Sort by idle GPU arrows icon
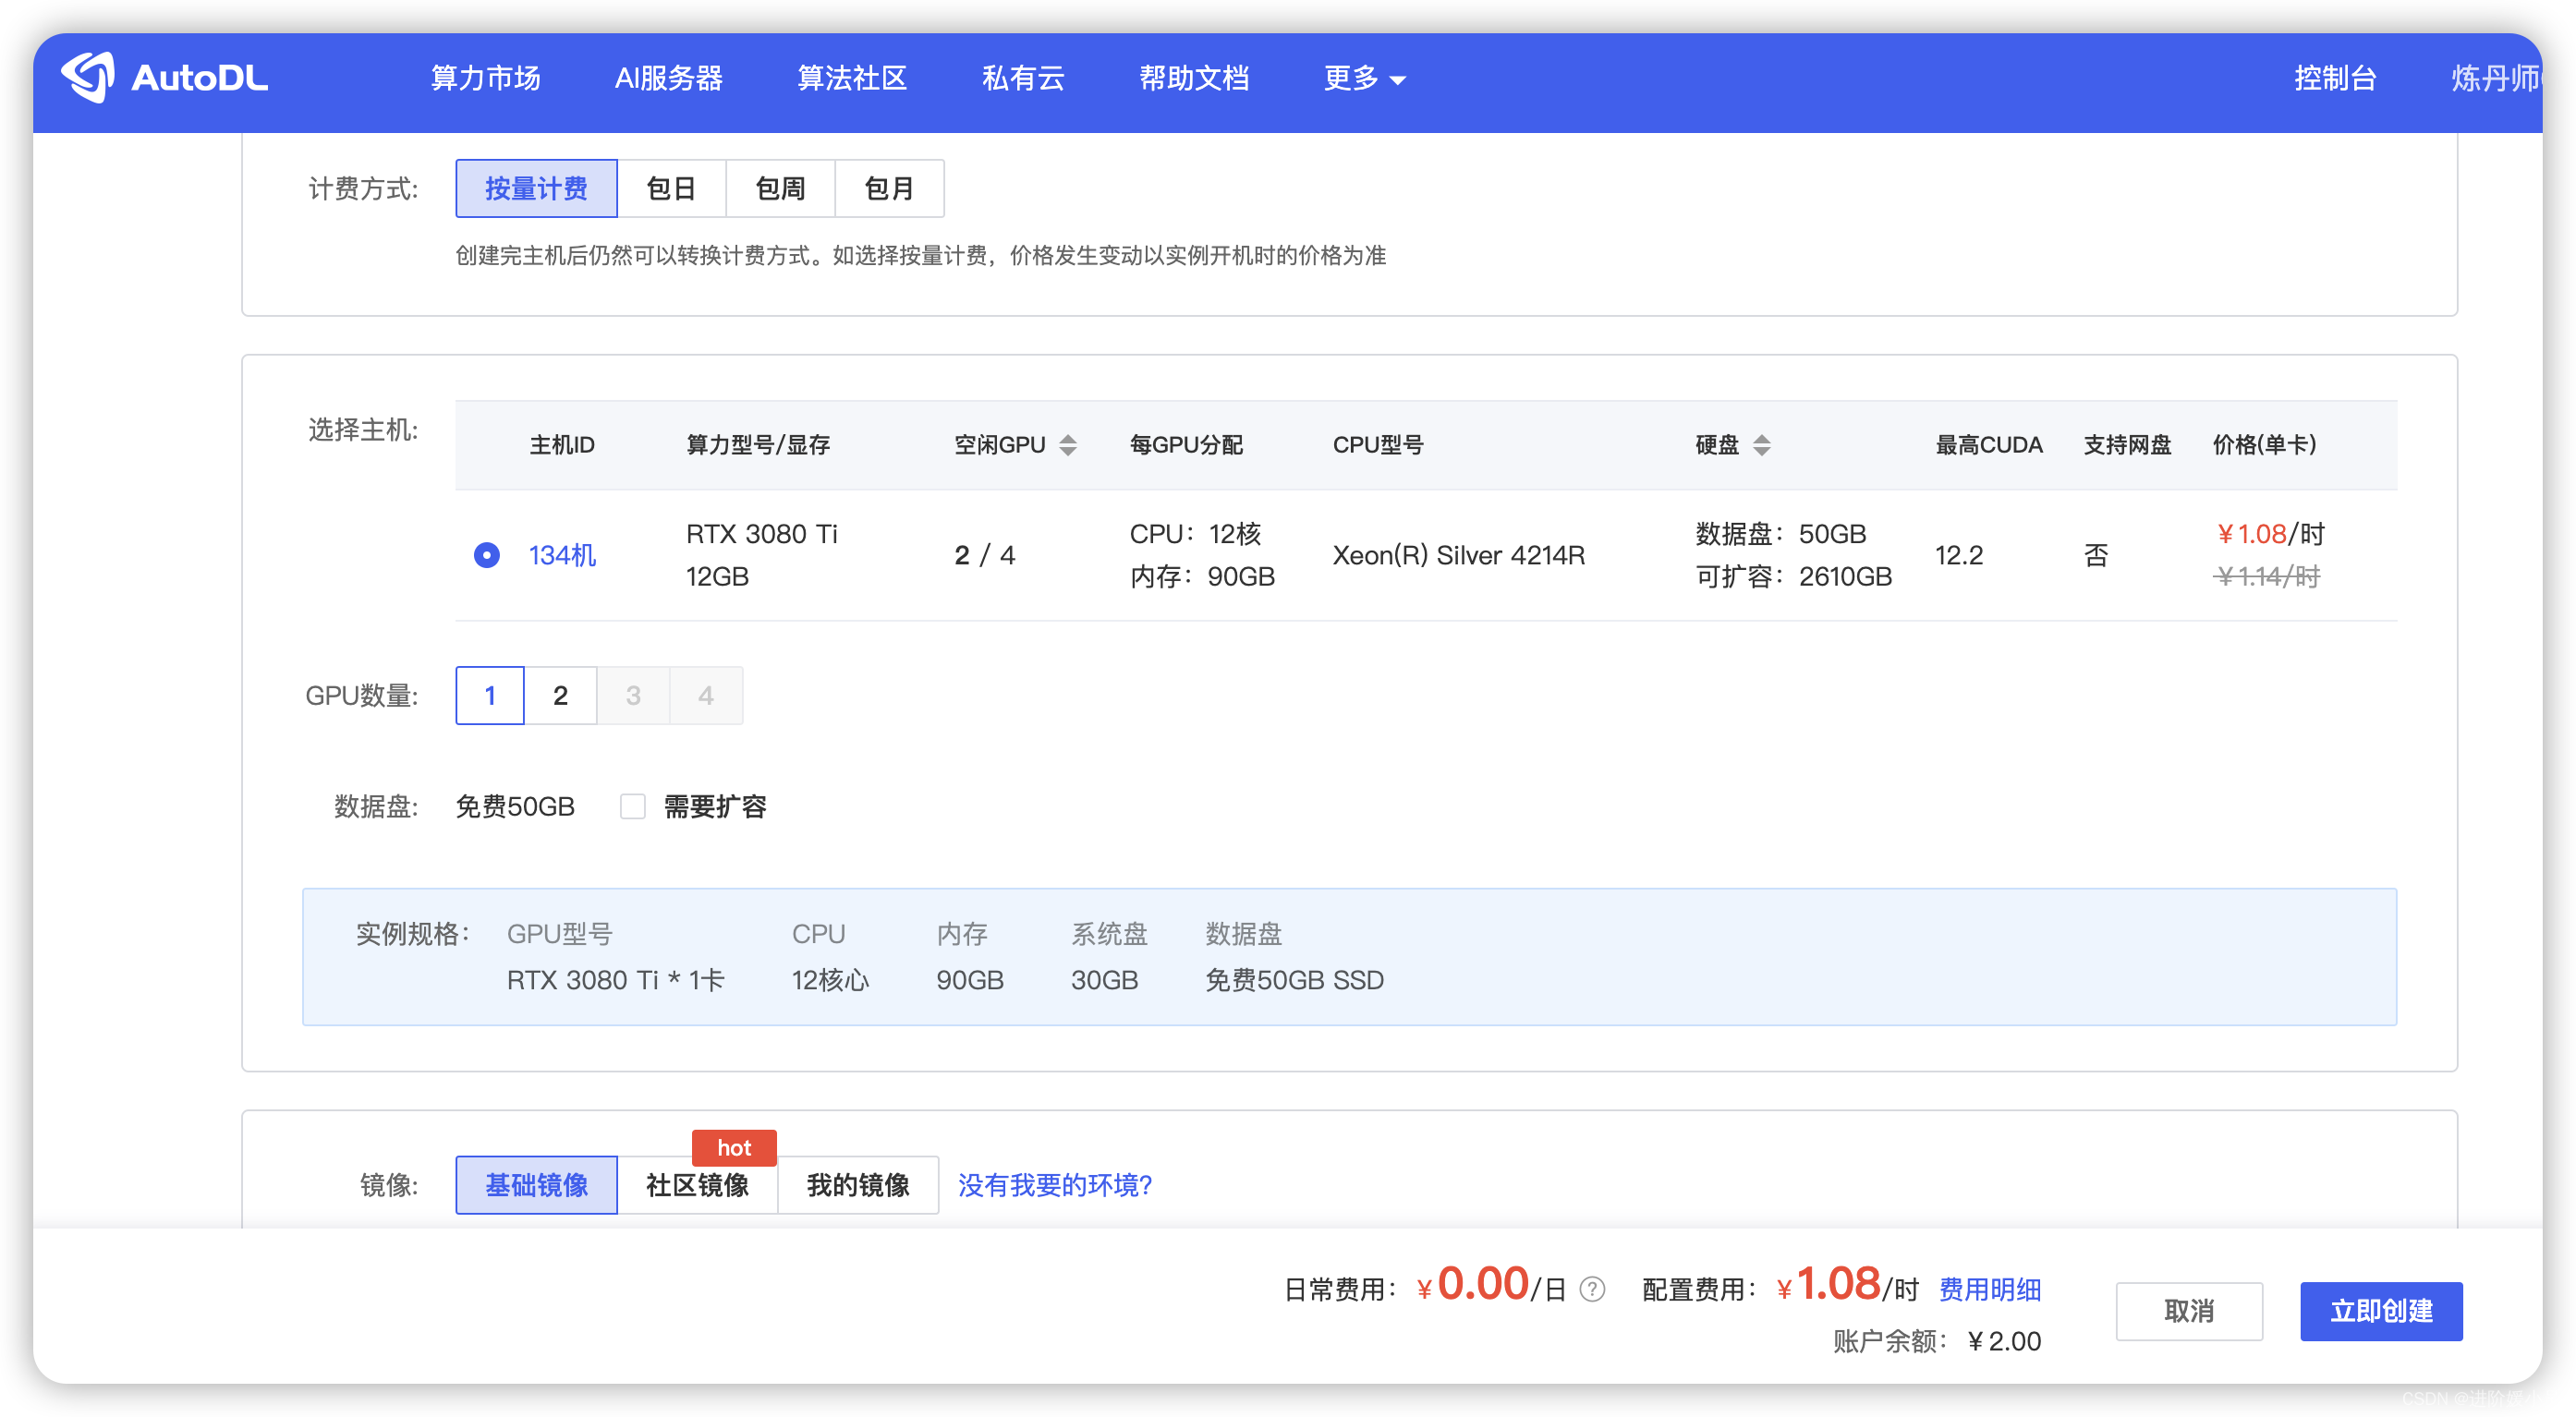 click(1068, 445)
